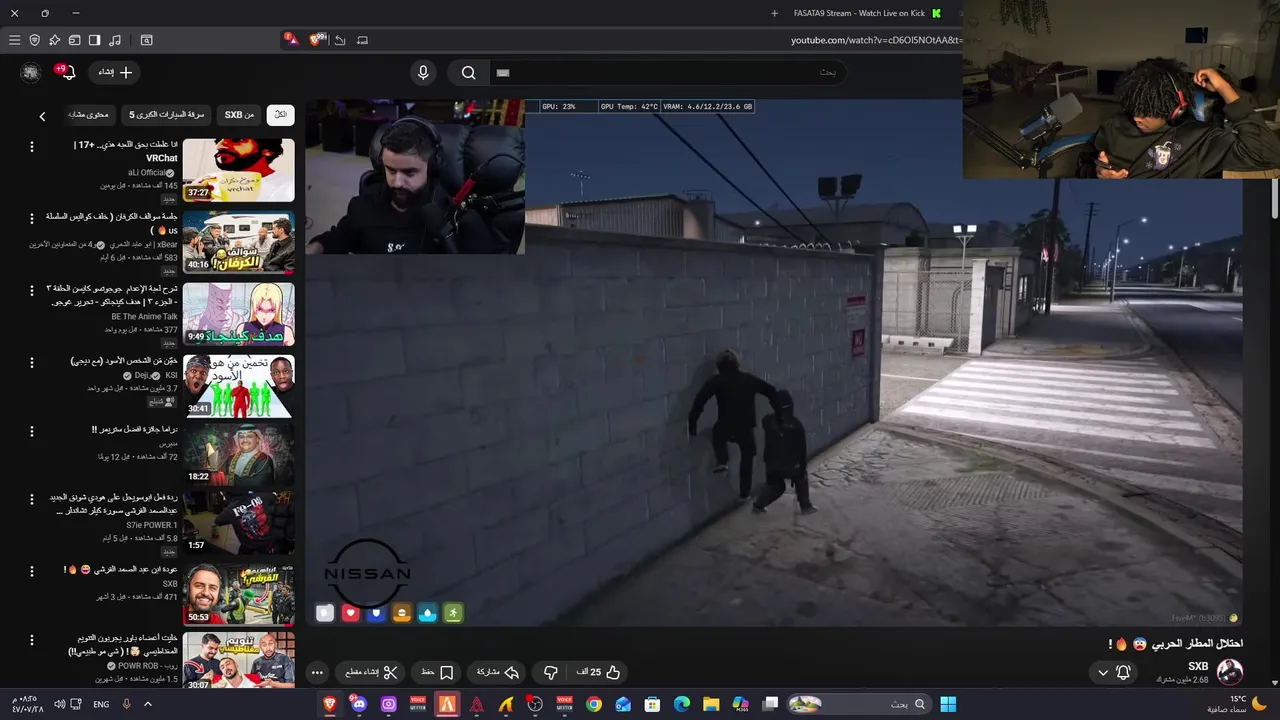Open the tab search icon
1280x720 pixels.
point(147,40)
